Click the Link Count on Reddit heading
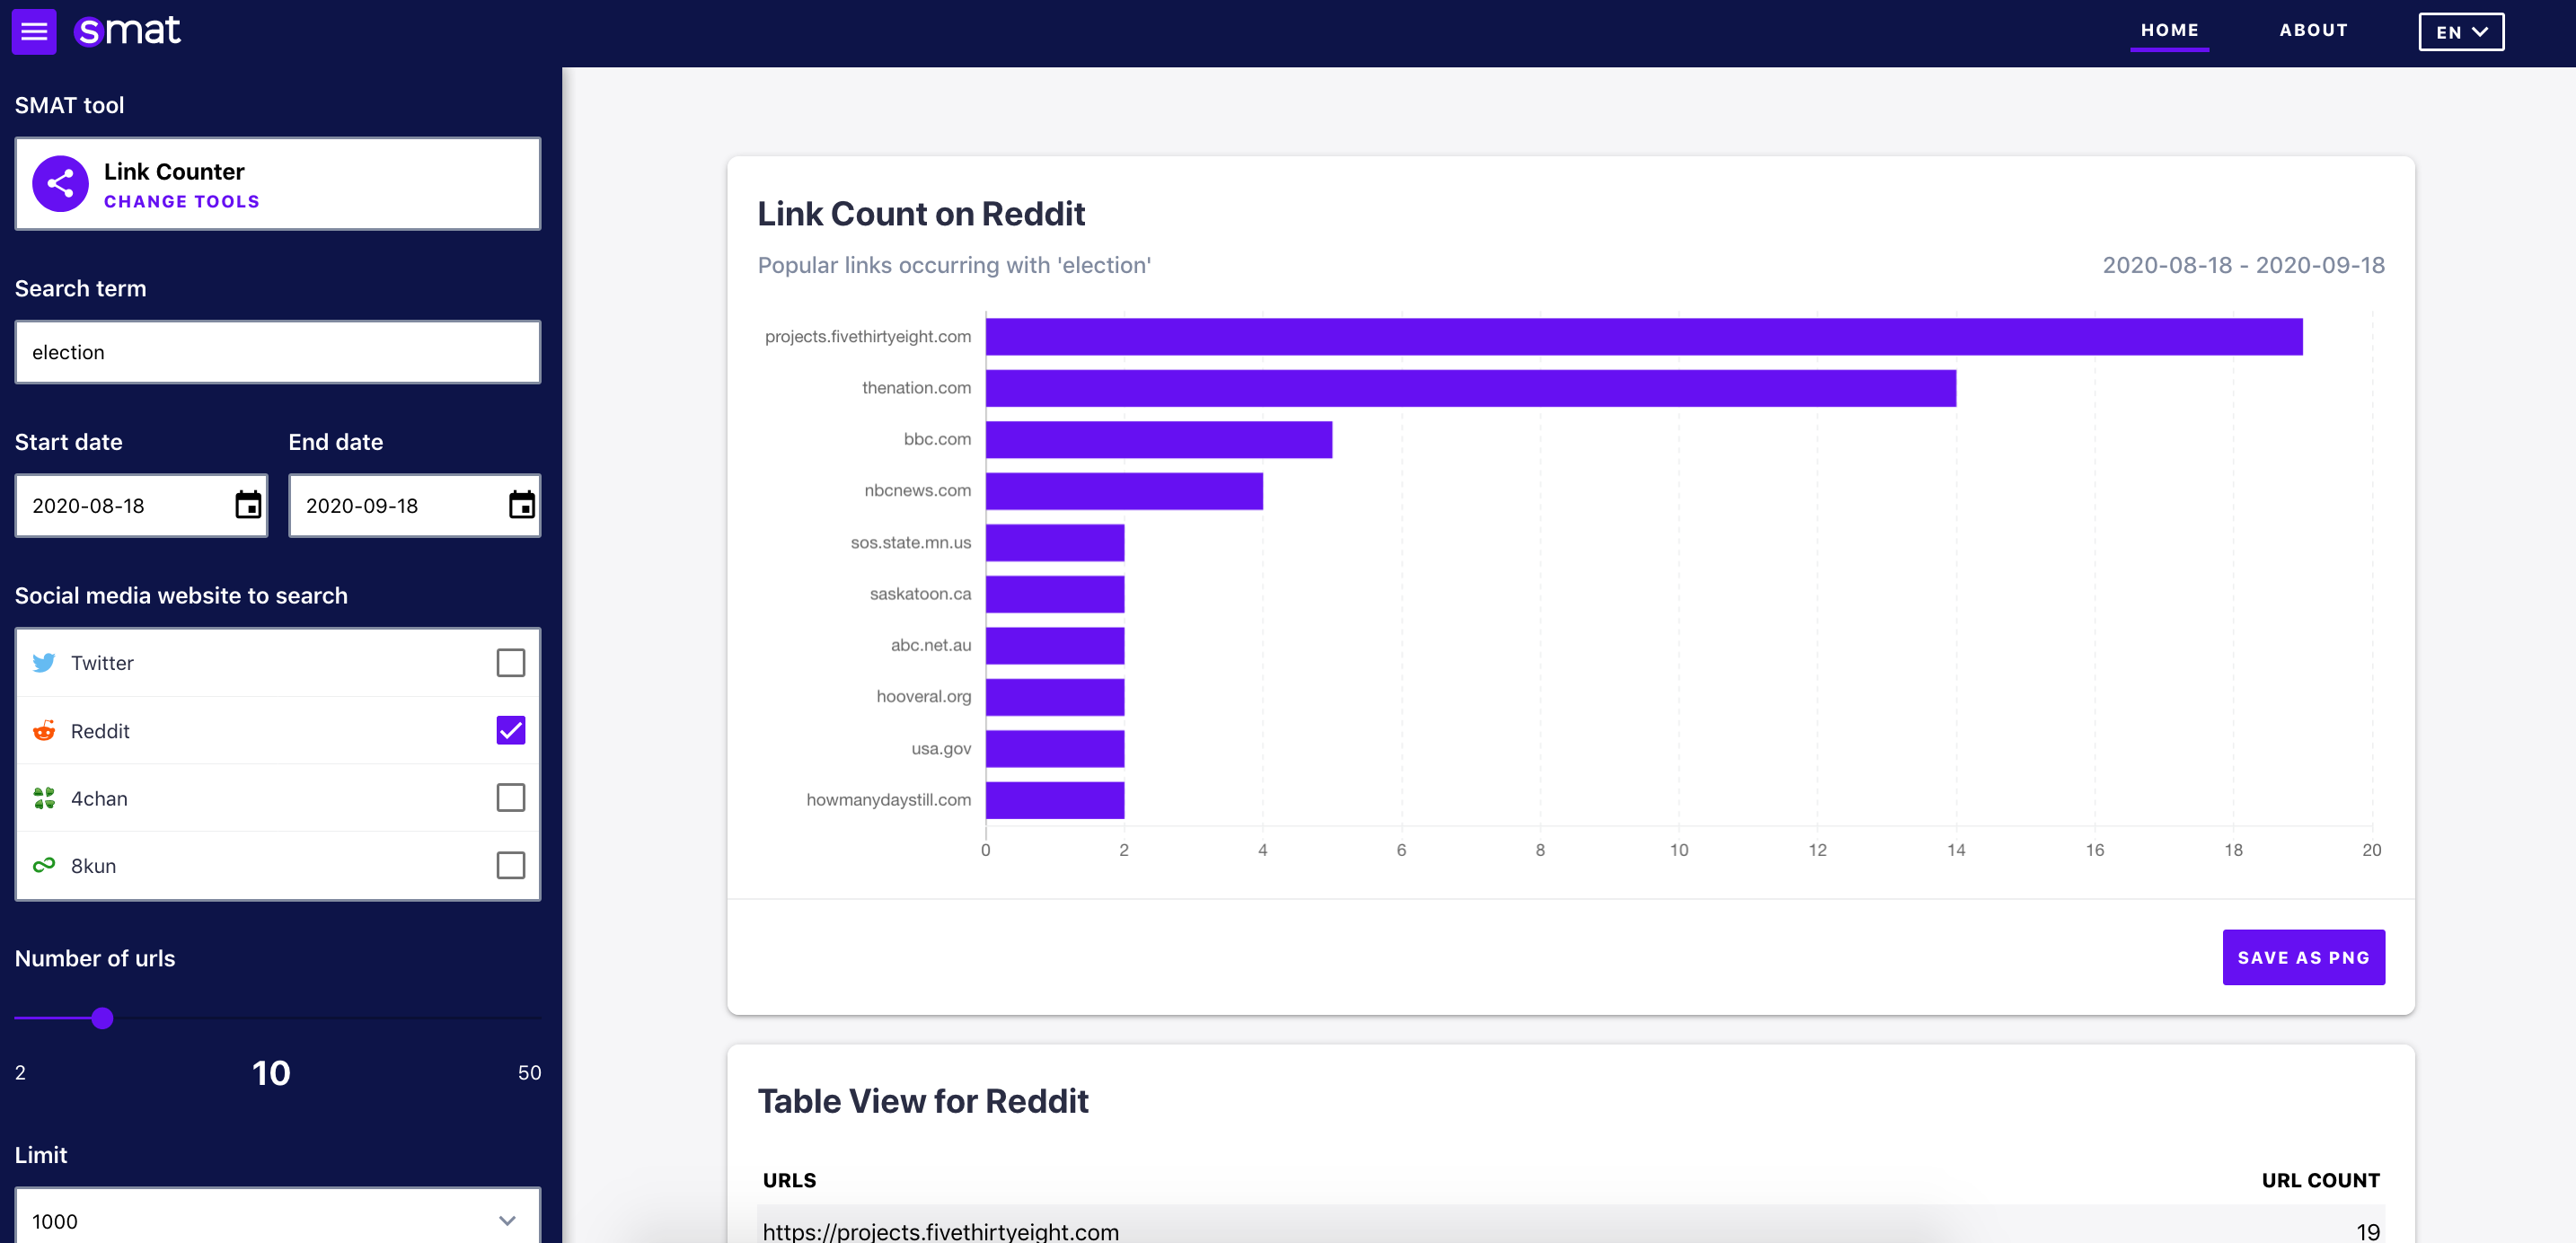 921,214
